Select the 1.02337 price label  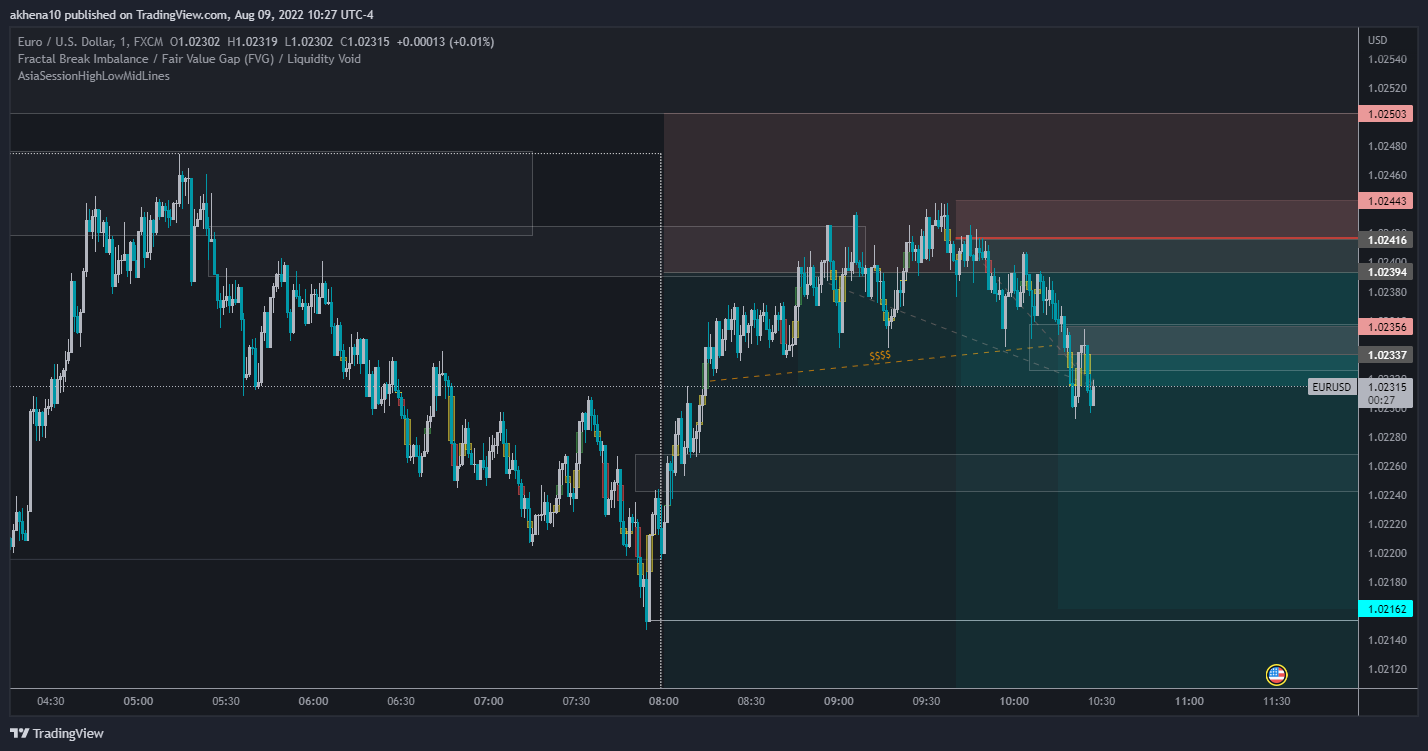tap(1385, 354)
